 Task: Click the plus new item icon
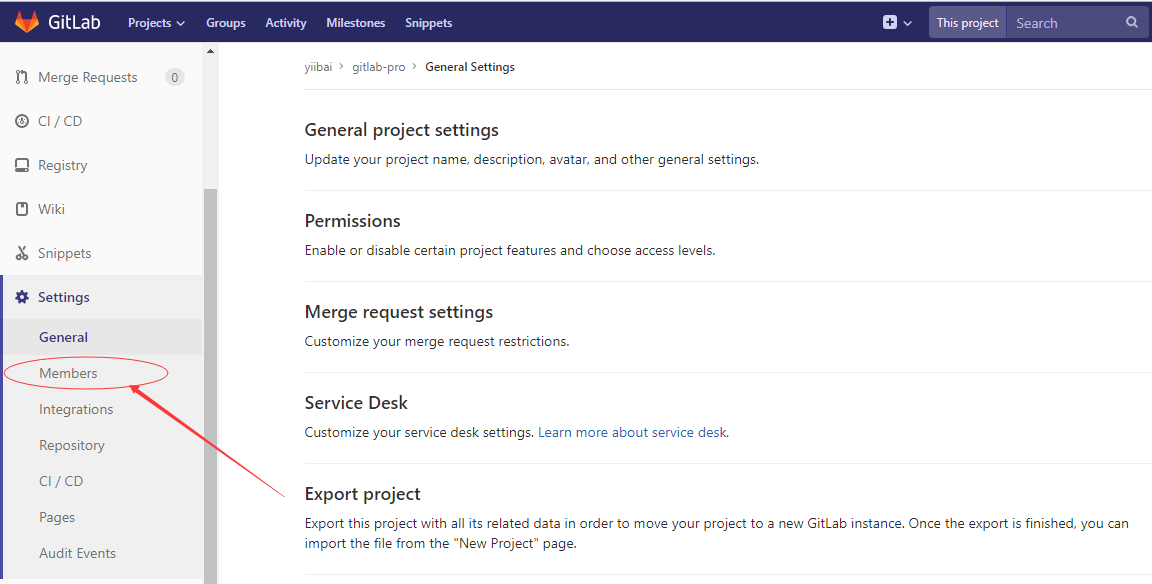click(x=890, y=22)
